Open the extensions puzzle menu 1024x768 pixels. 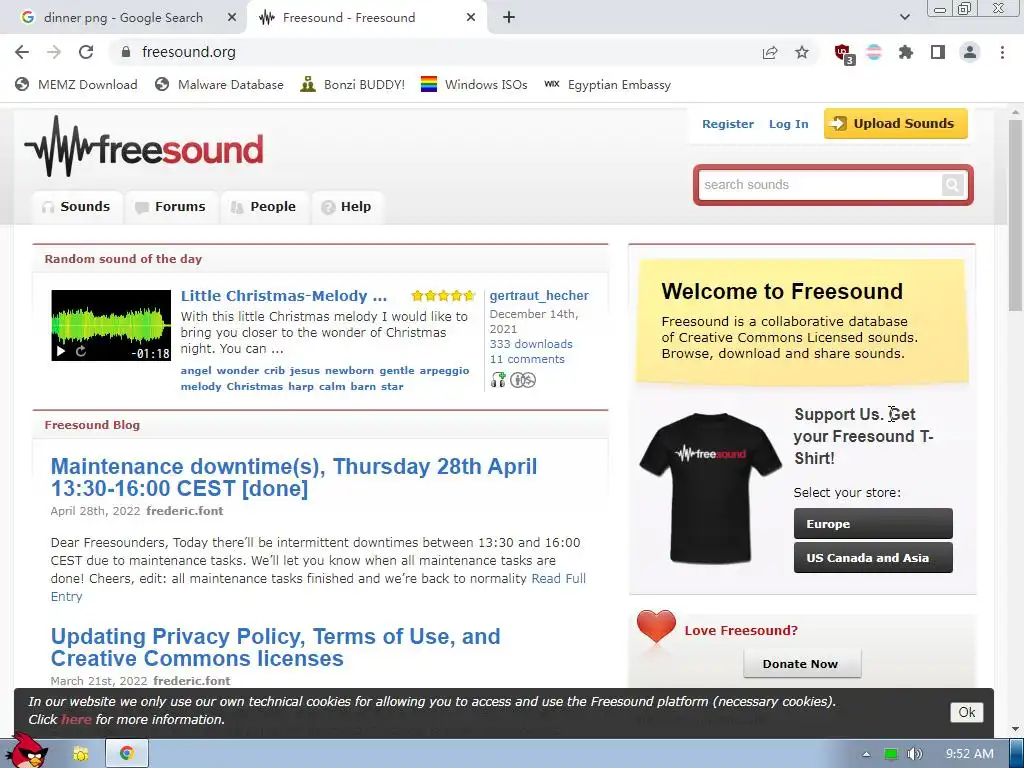(906, 52)
